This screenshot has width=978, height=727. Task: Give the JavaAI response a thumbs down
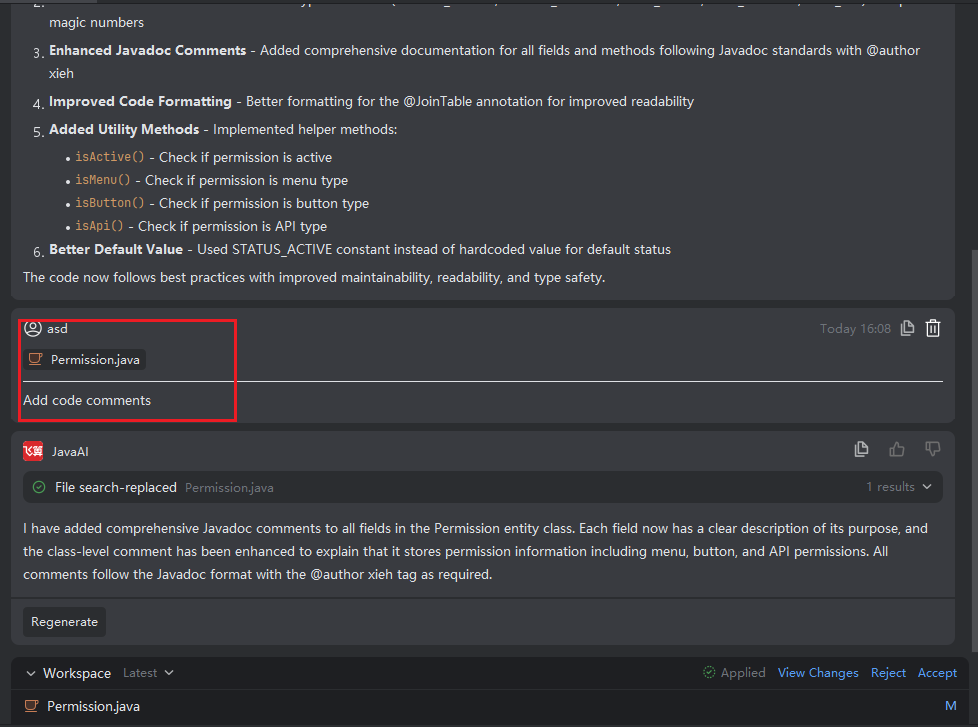(933, 450)
